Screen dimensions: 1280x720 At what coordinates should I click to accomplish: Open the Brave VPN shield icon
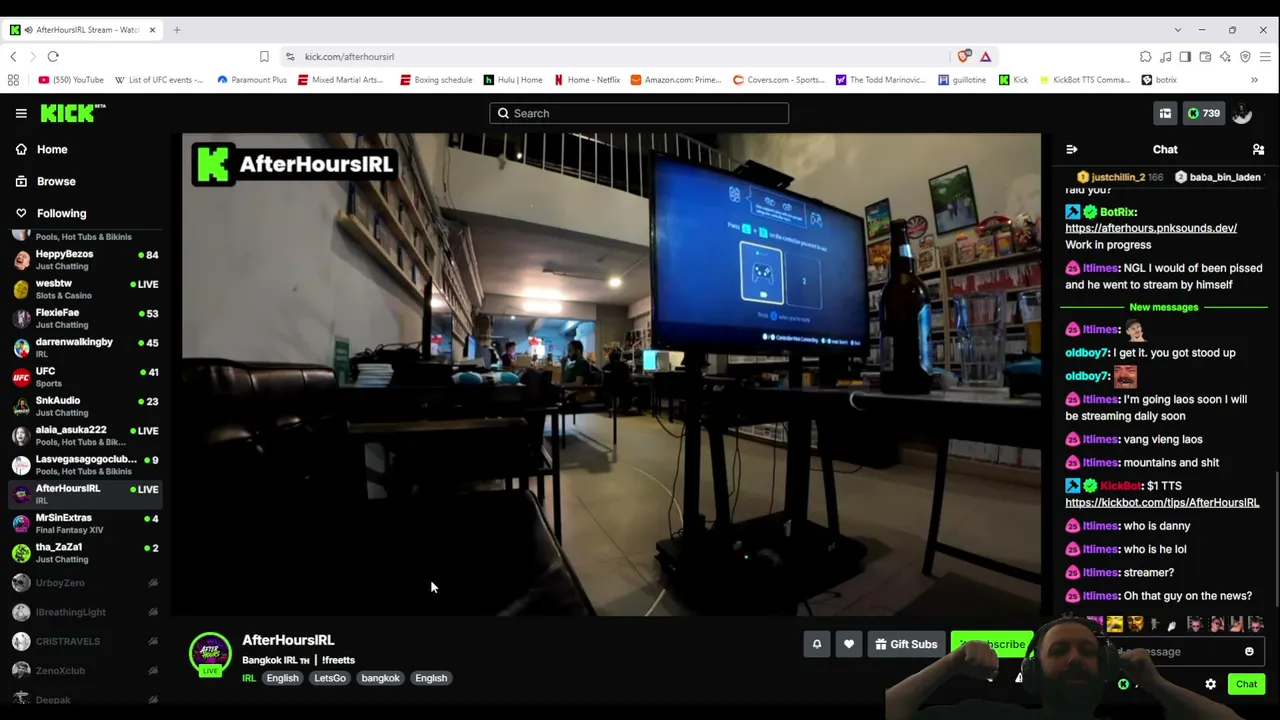[x=1245, y=56]
